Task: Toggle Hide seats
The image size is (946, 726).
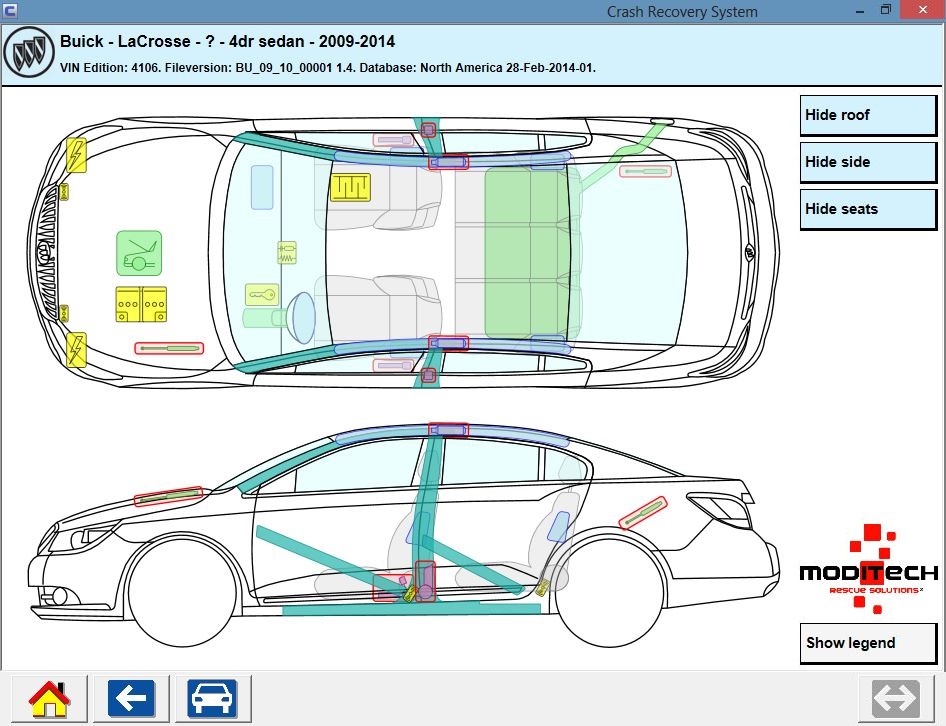Action: (866, 208)
